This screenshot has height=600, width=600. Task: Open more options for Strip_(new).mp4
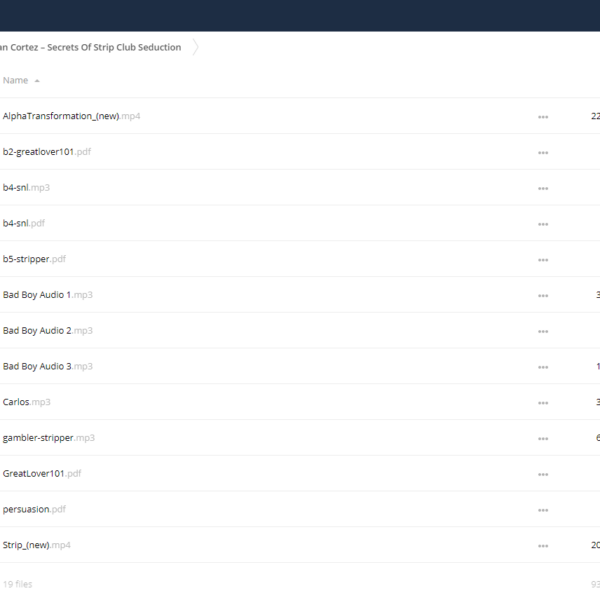tap(543, 546)
